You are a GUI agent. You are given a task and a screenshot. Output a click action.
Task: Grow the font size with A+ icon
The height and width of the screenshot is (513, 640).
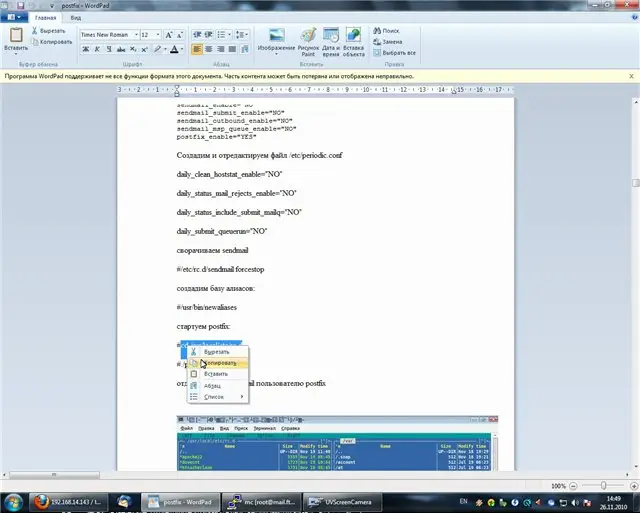[169, 35]
